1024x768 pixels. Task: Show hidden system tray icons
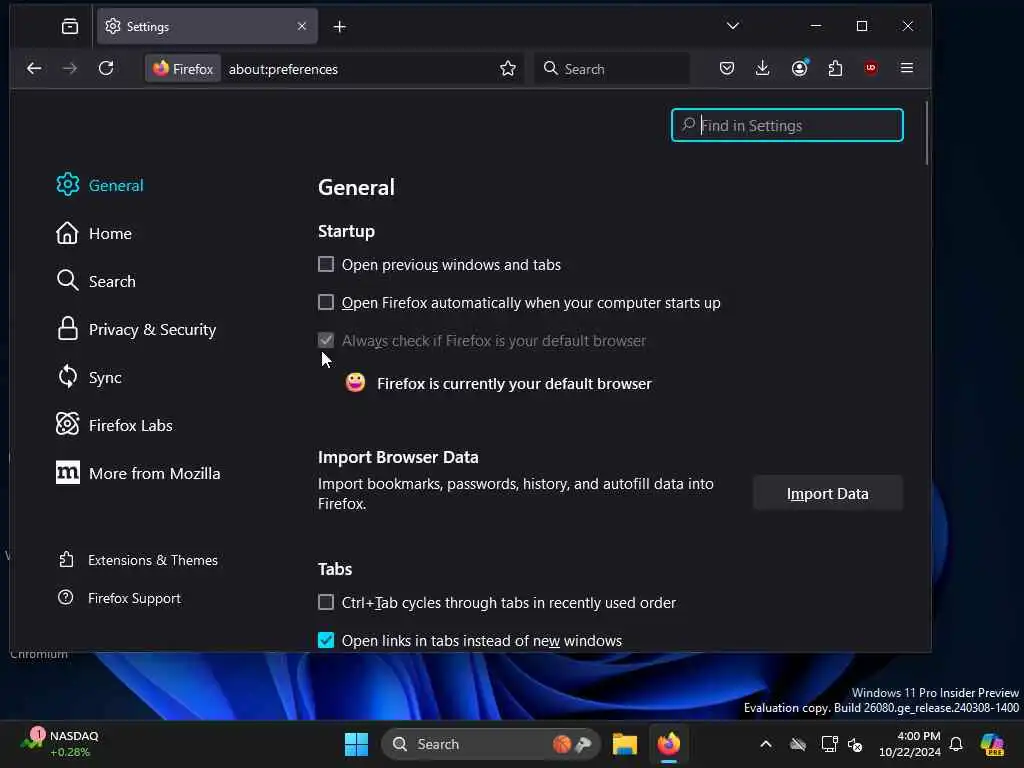tap(766, 744)
